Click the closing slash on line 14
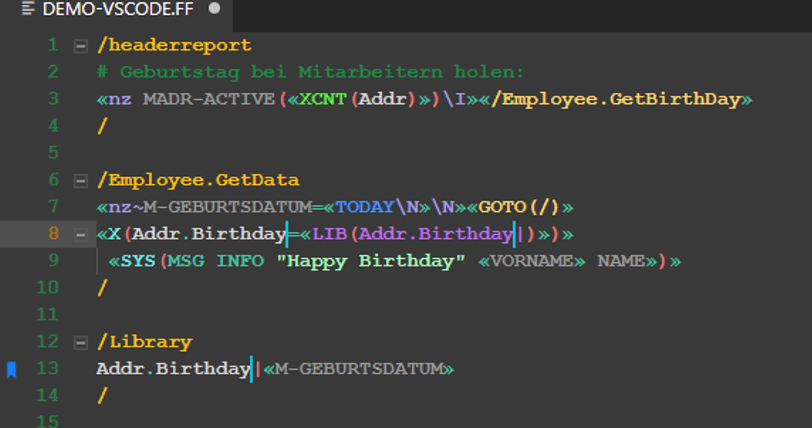Viewport: 812px width, 428px height. coord(102,395)
